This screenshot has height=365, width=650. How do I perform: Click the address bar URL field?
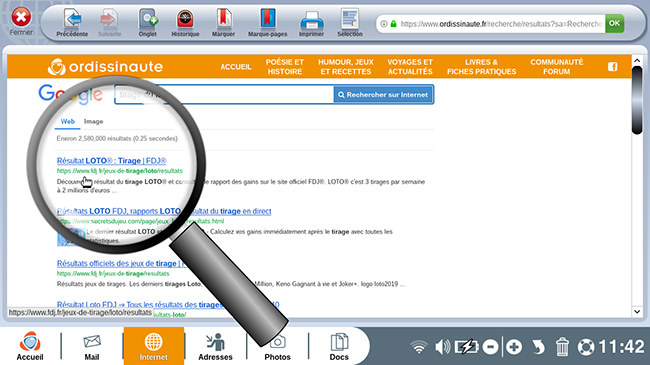click(500, 24)
